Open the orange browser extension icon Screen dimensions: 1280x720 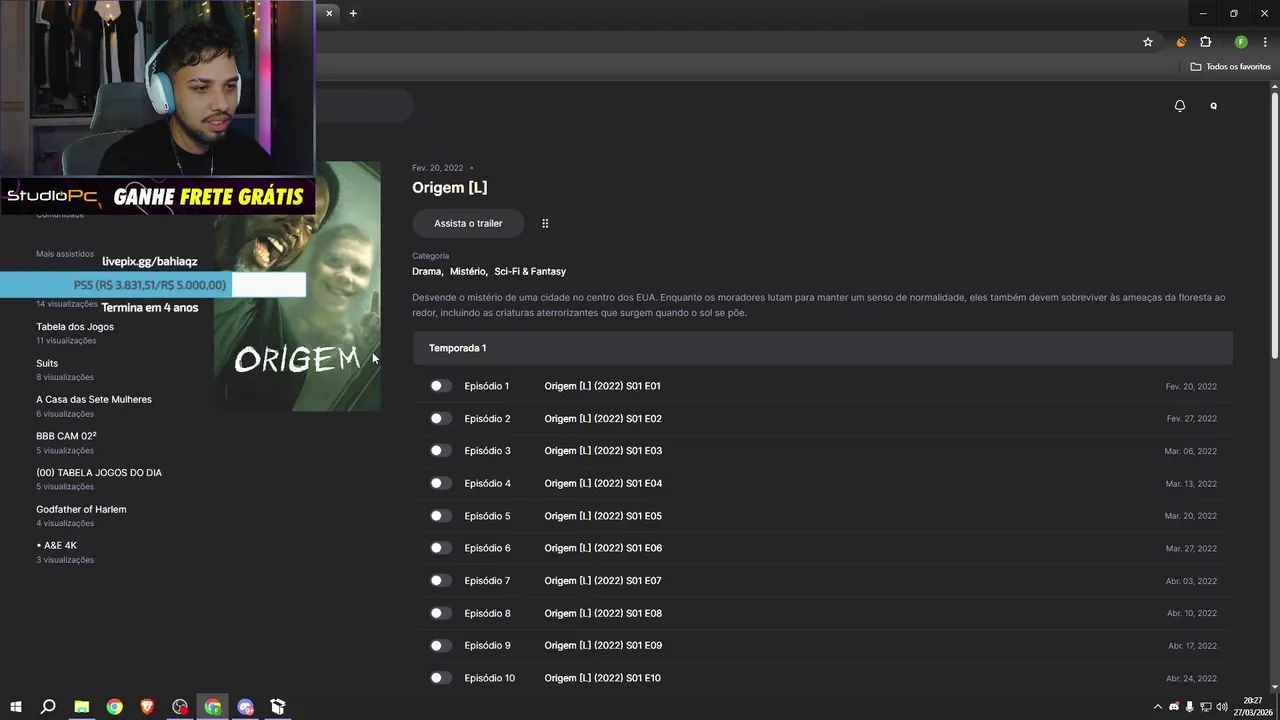tap(1181, 42)
